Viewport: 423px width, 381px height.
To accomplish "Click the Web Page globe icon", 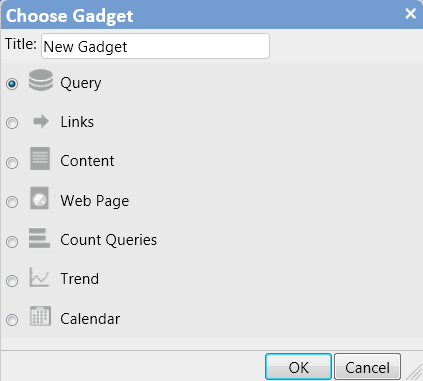I will [40, 198].
